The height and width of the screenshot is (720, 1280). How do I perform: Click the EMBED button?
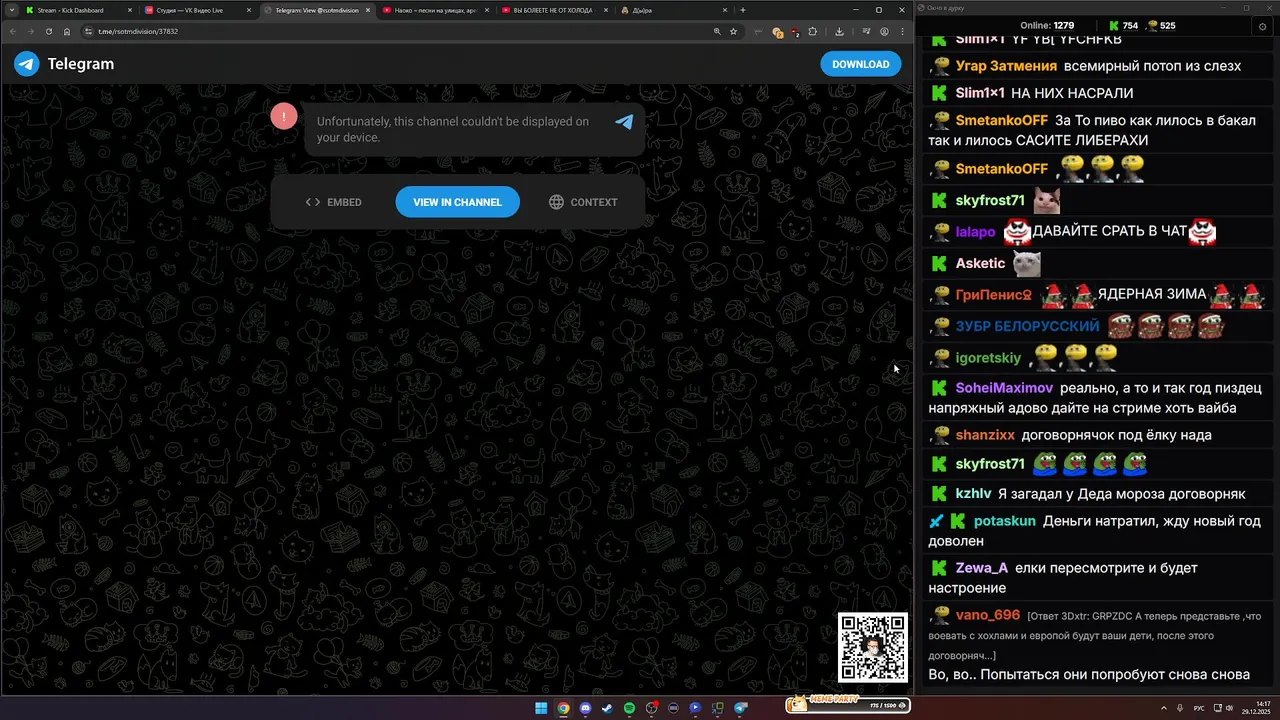[334, 202]
